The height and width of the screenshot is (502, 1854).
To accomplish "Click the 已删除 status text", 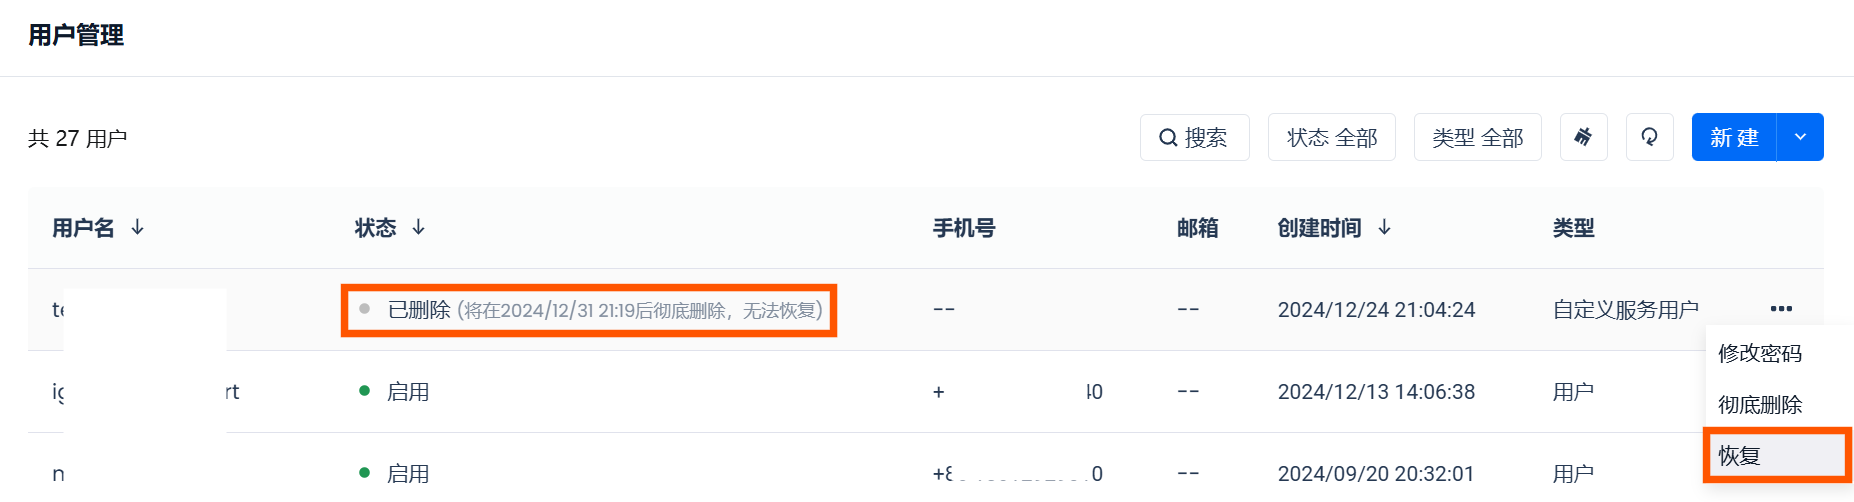I will click(x=419, y=310).
